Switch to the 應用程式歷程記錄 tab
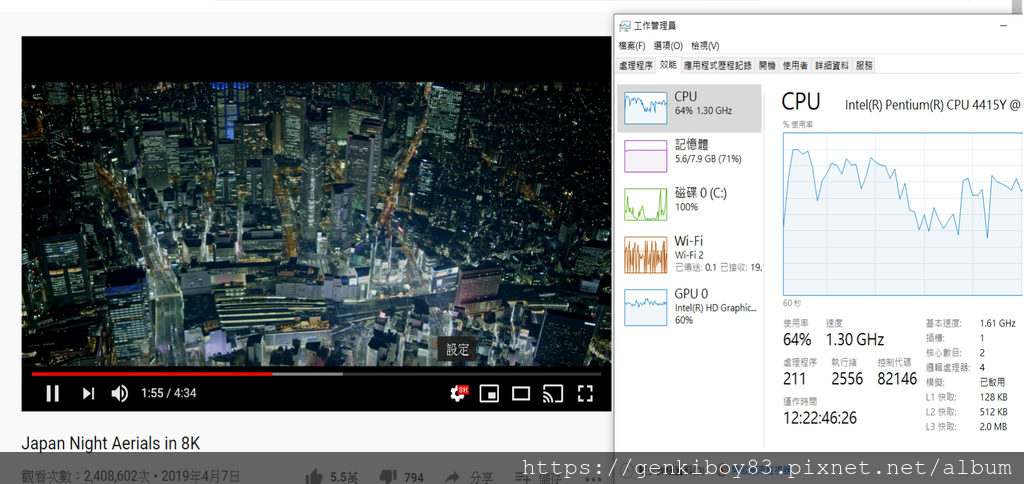This screenshot has width=1024, height=484. coord(718,65)
